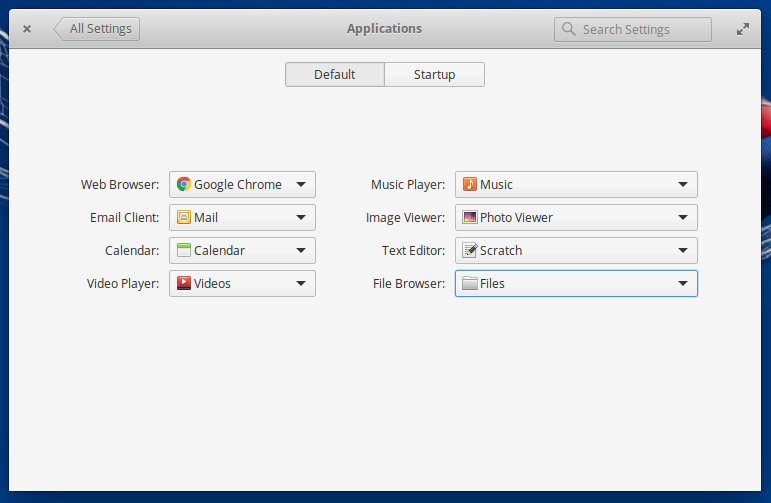771x503 pixels.
Task: Click the "Videos" text in Video Player
Action: [x=212, y=283]
